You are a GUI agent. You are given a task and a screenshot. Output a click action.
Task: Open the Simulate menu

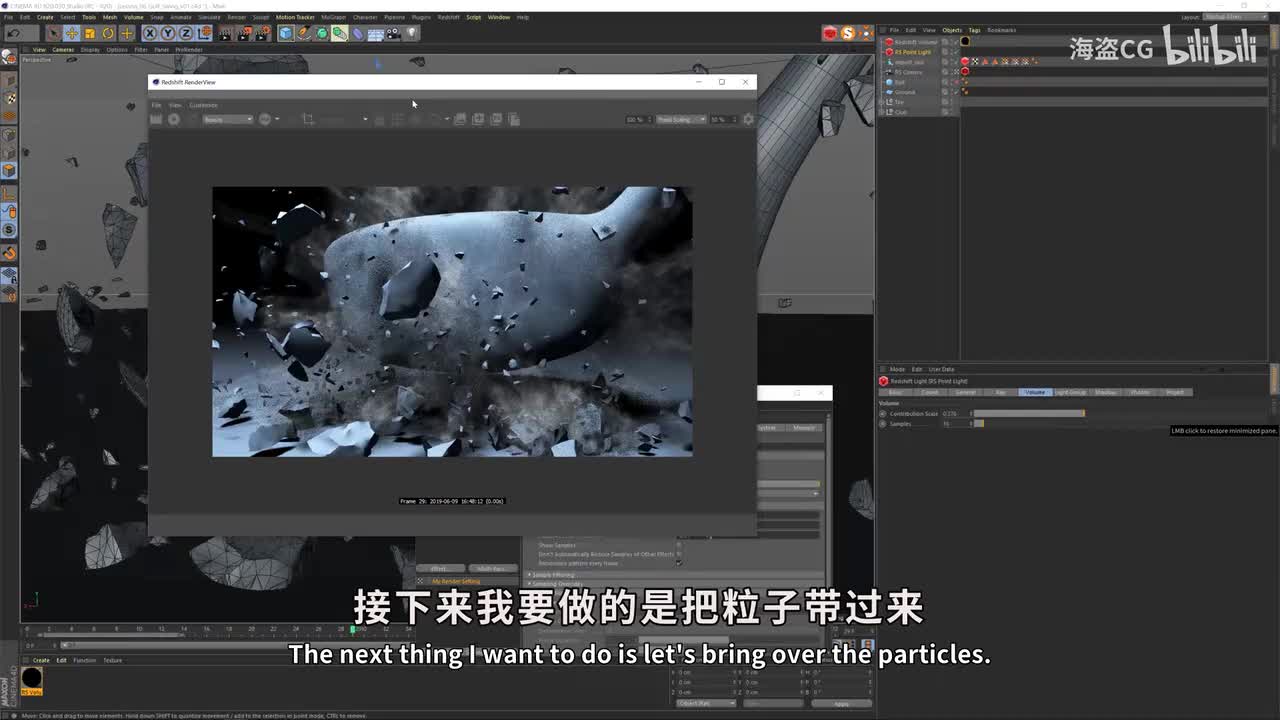[209, 17]
